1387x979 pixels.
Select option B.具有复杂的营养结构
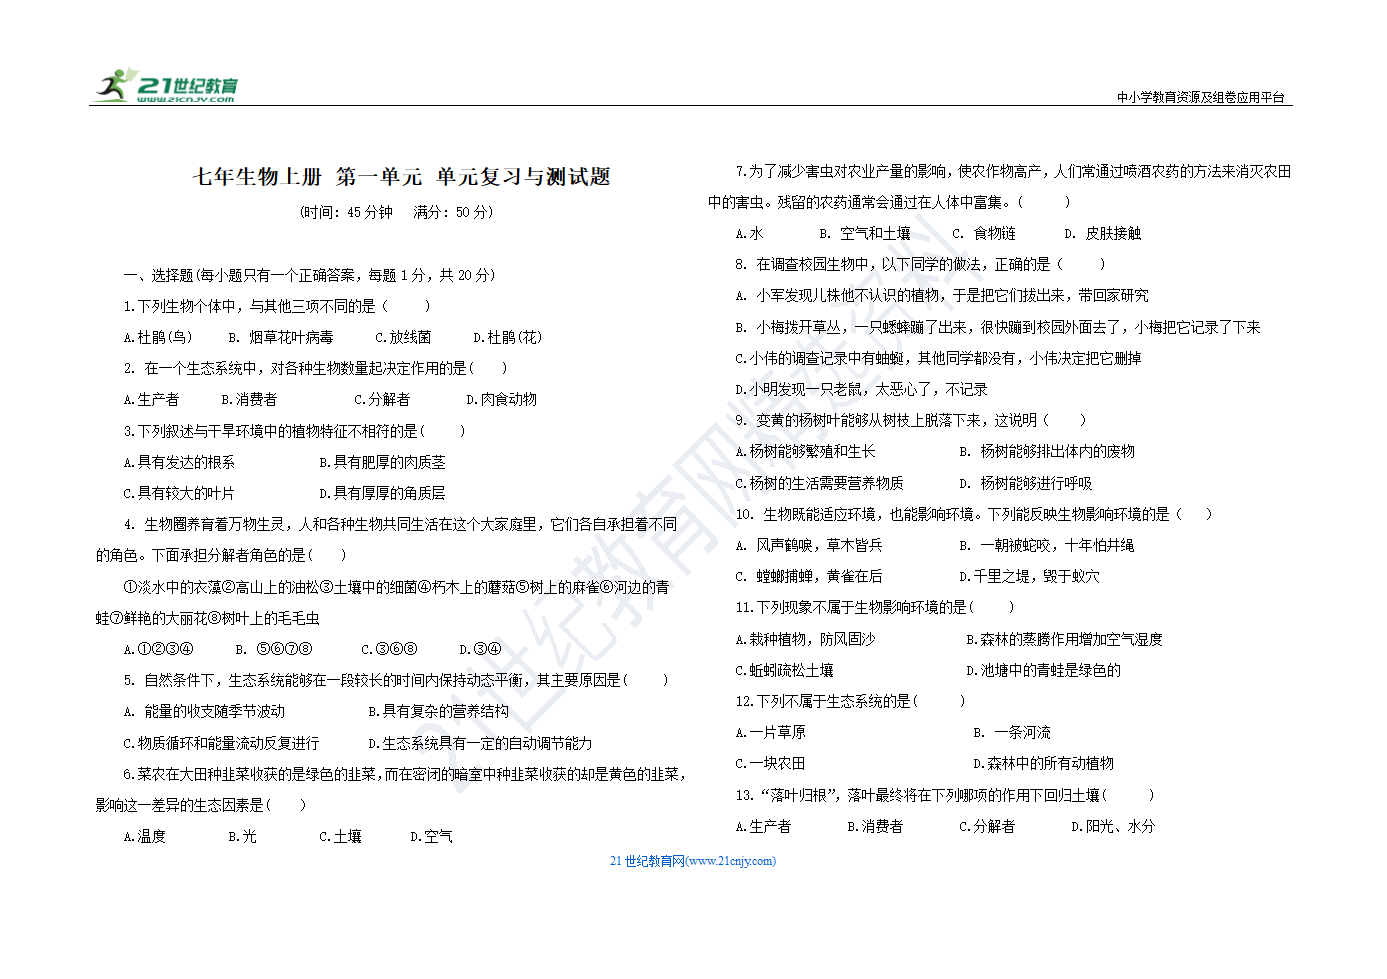pyautogui.click(x=438, y=711)
